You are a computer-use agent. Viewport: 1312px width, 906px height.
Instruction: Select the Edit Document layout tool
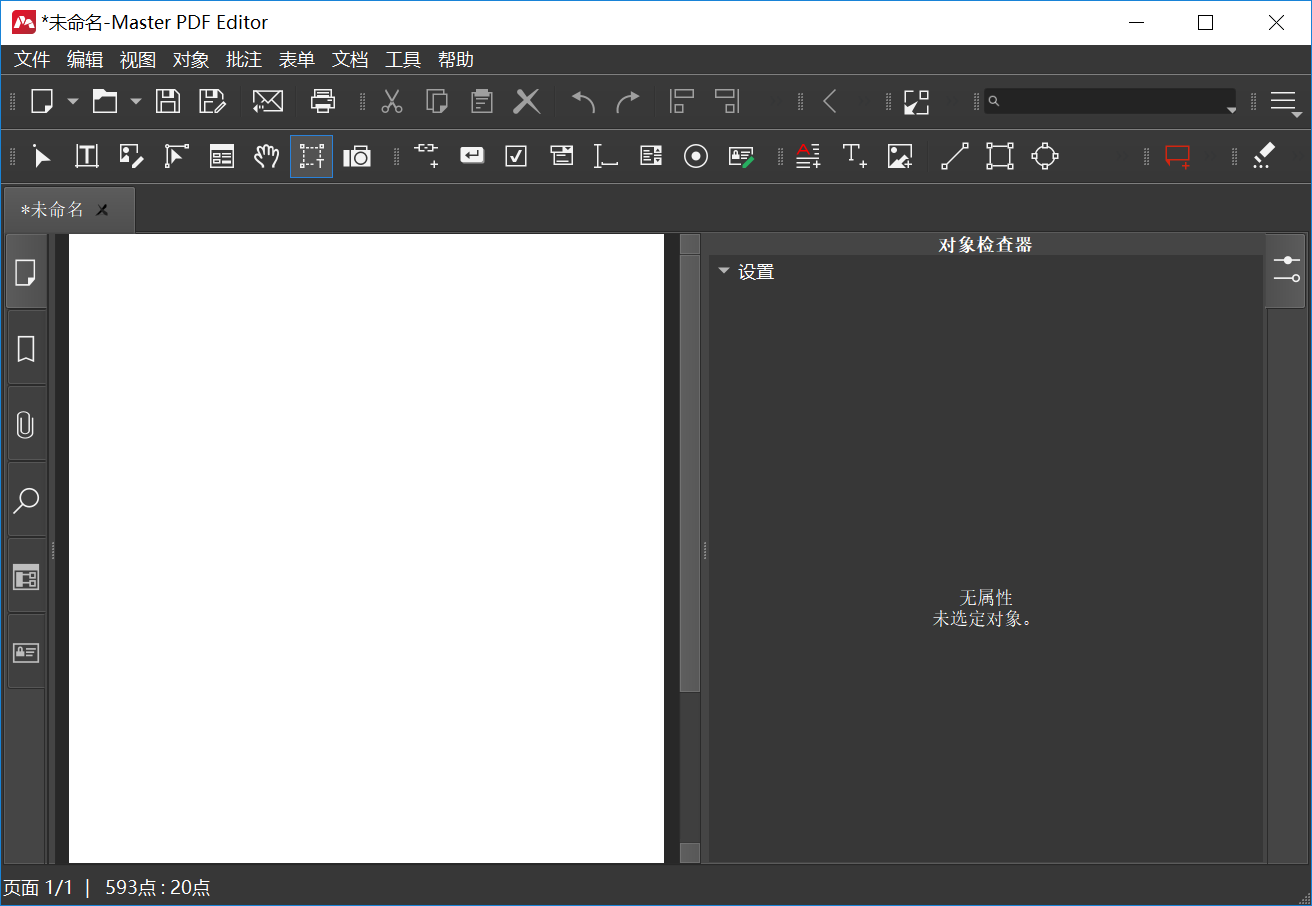click(x=222, y=156)
